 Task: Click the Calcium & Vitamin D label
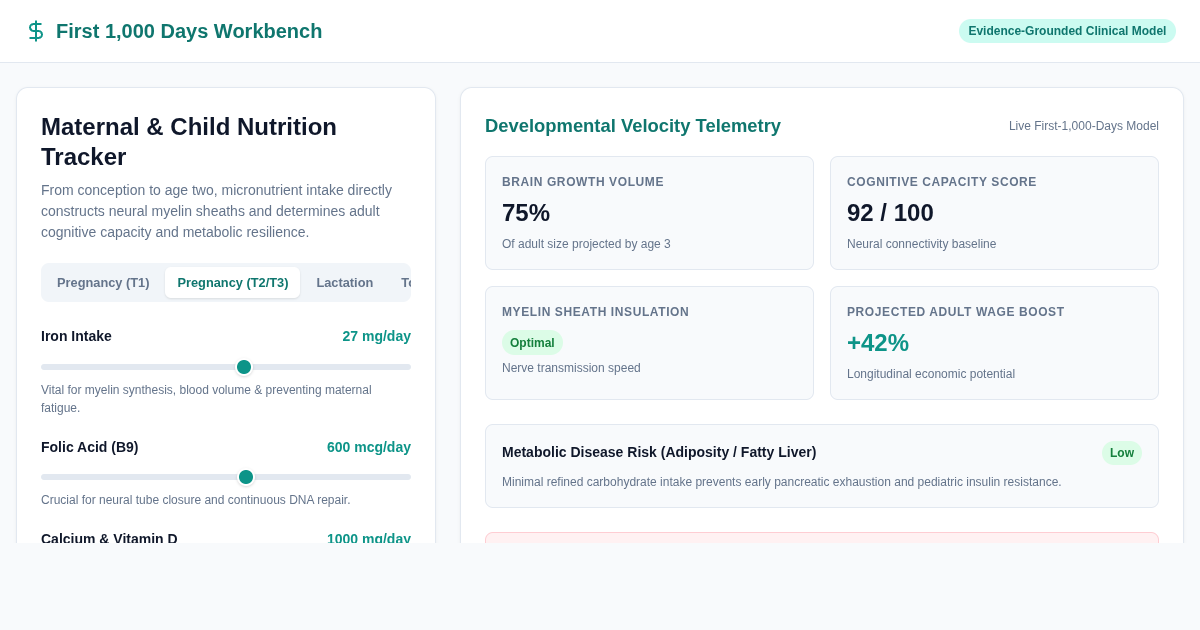[x=109, y=537]
